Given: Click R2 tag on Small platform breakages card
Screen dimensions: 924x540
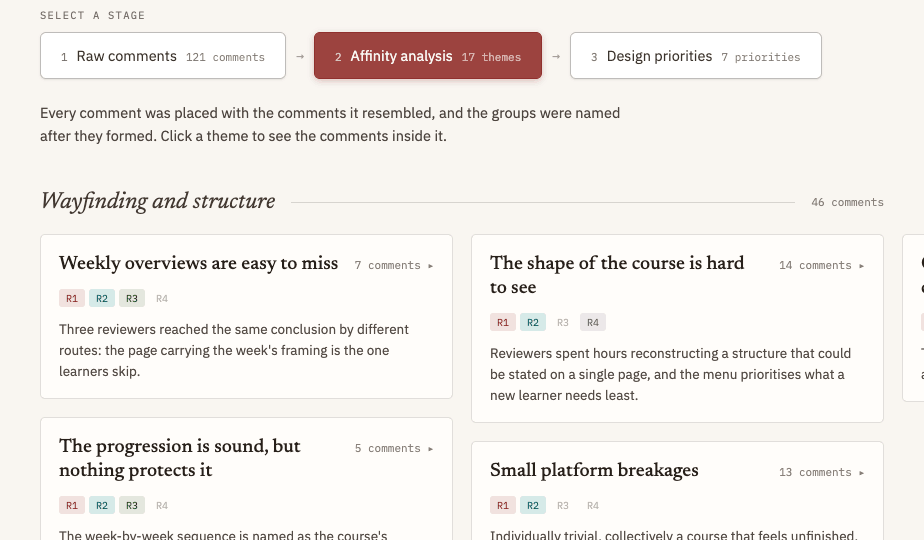Looking at the screenshot, I should click(533, 505).
